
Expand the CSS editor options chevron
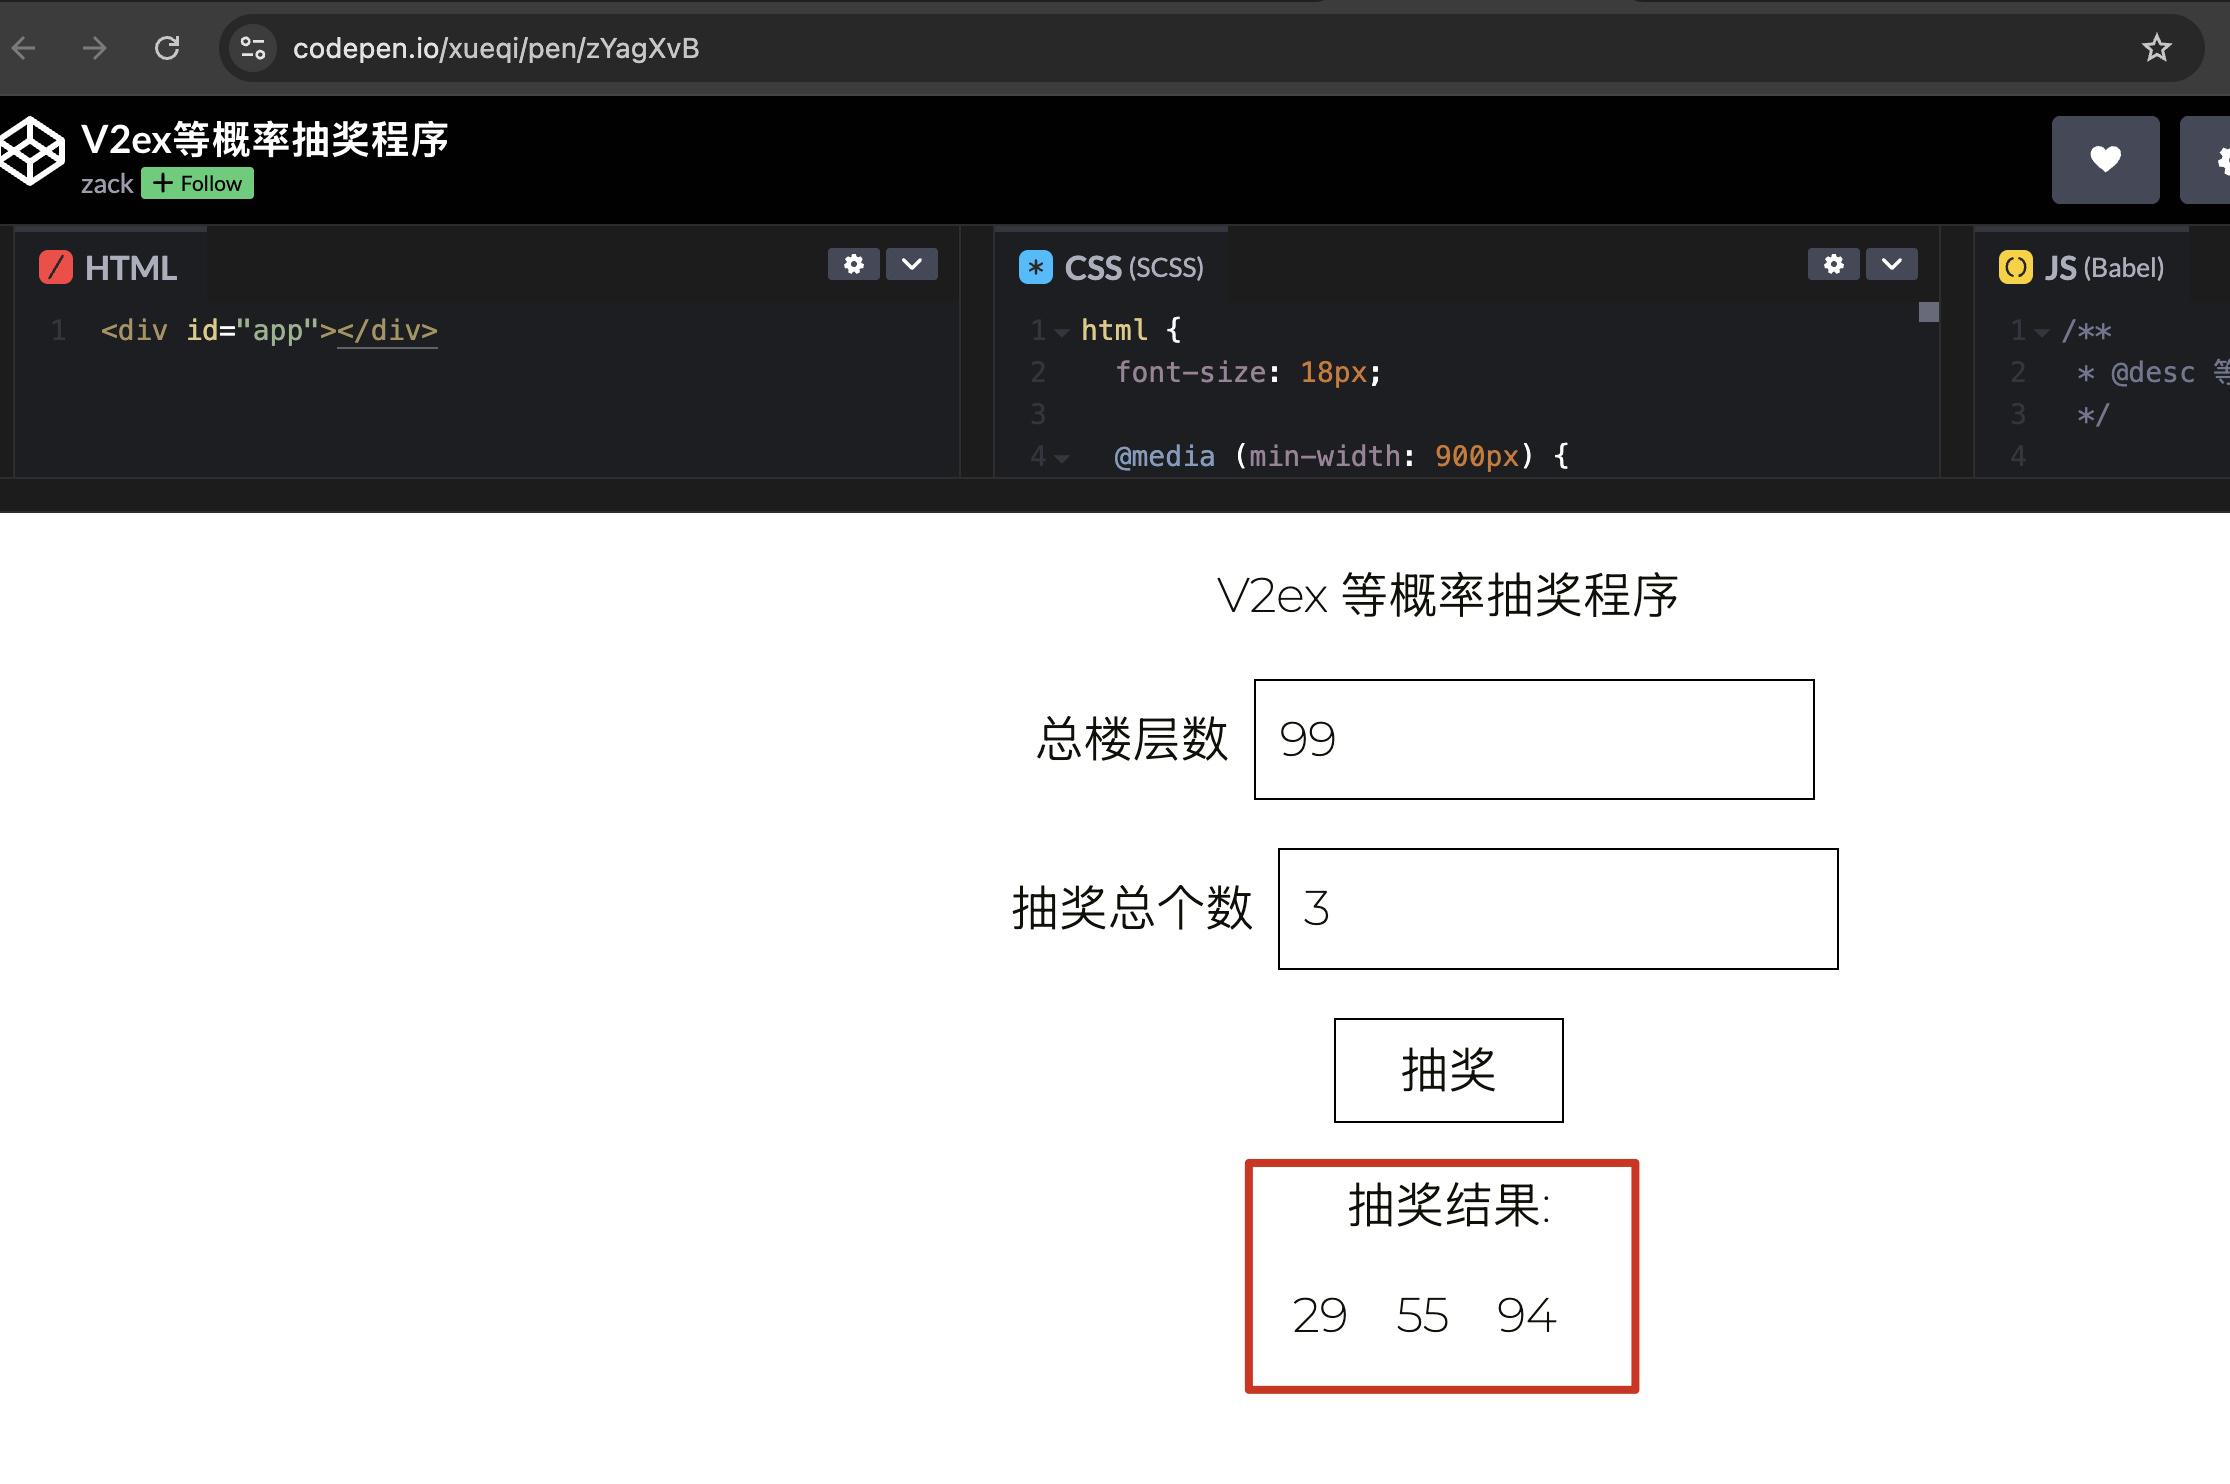[x=1891, y=264]
